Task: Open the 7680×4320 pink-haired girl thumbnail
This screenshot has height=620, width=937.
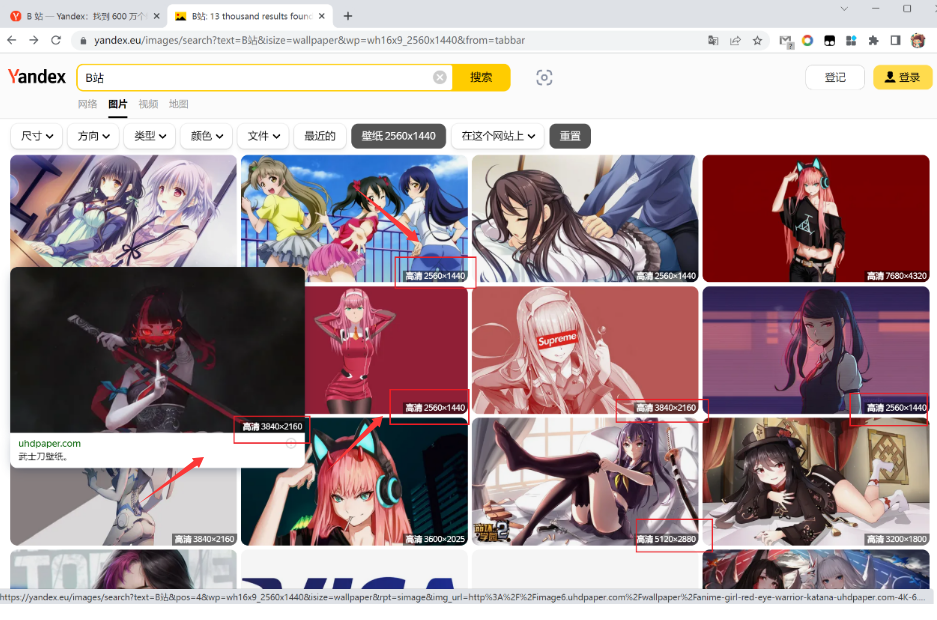Action: pos(816,219)
